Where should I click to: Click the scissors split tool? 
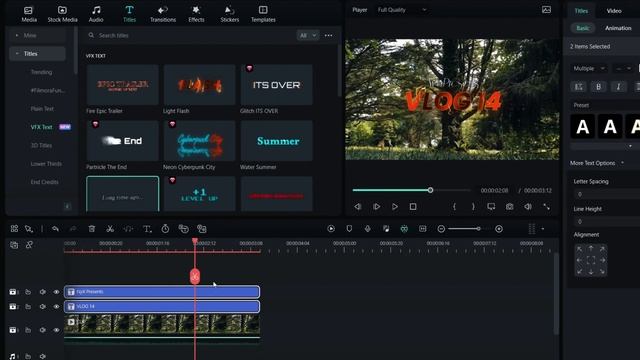tap(110, 229)
